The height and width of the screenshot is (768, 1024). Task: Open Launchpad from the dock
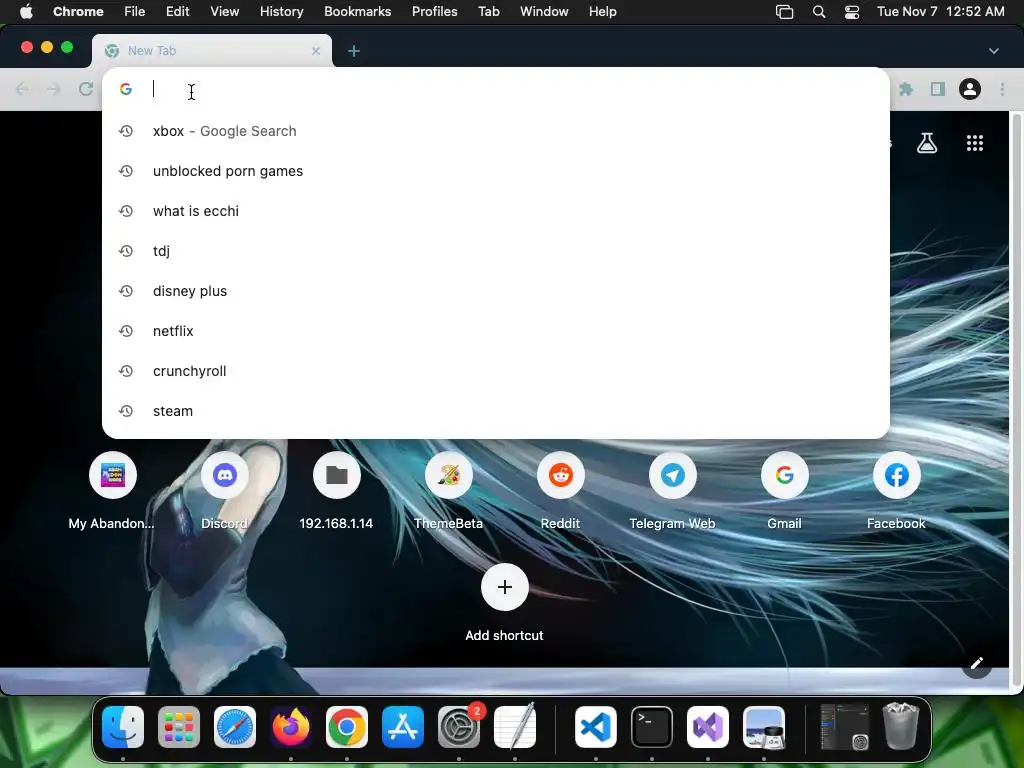179,727
